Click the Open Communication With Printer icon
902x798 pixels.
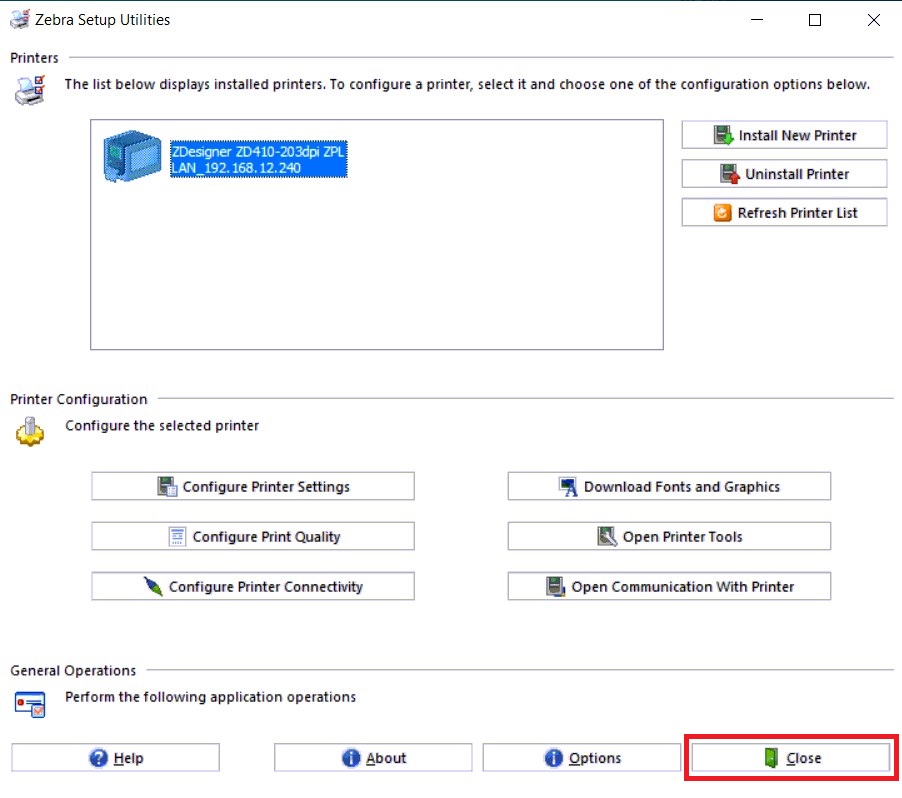(x=555, y=587)
